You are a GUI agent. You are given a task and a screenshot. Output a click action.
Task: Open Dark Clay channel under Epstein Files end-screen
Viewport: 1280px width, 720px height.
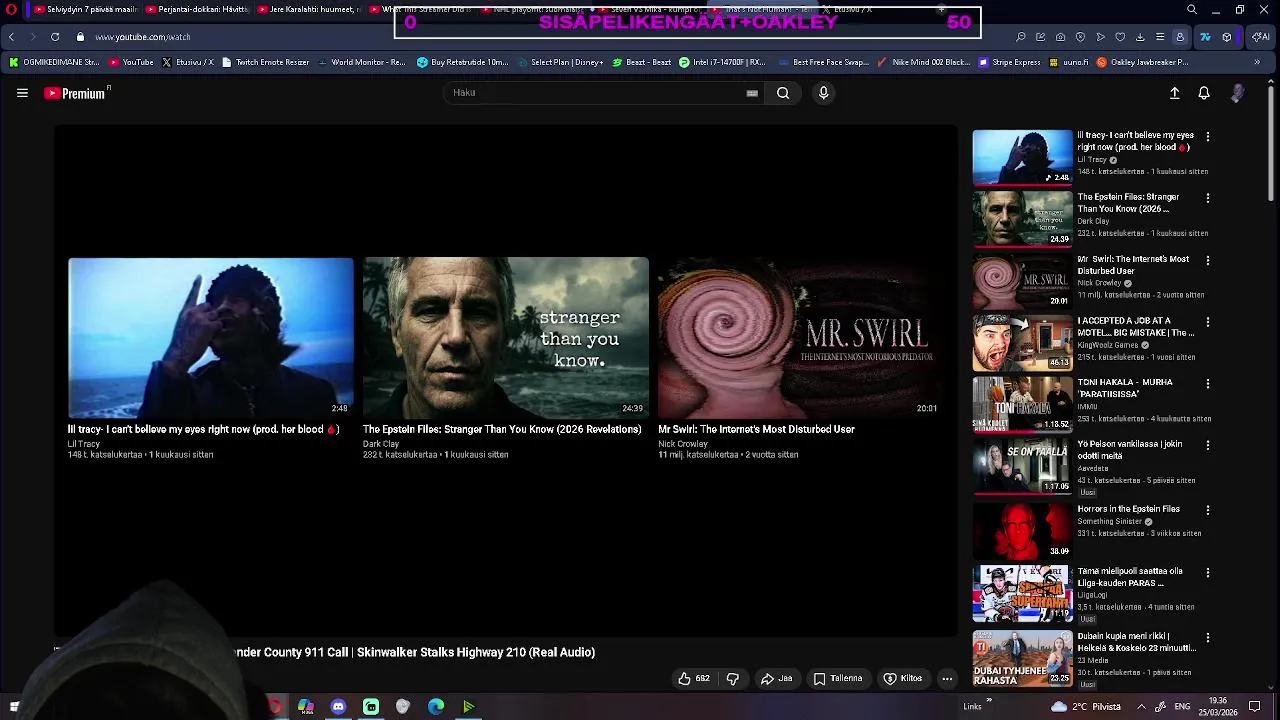pyautogui.click(x=381, y=444)
